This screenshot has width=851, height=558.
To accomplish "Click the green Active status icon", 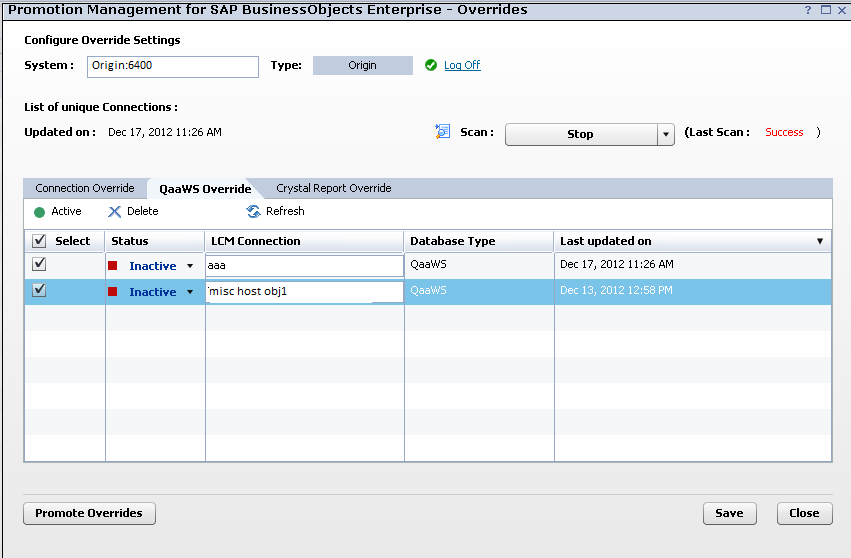I will coord(40,212).
